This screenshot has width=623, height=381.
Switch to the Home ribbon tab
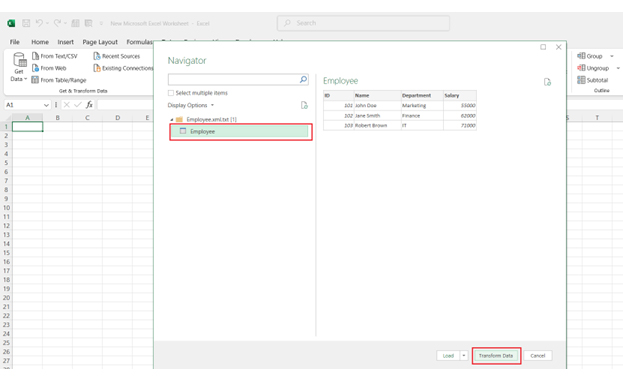(x=40, y=42)
